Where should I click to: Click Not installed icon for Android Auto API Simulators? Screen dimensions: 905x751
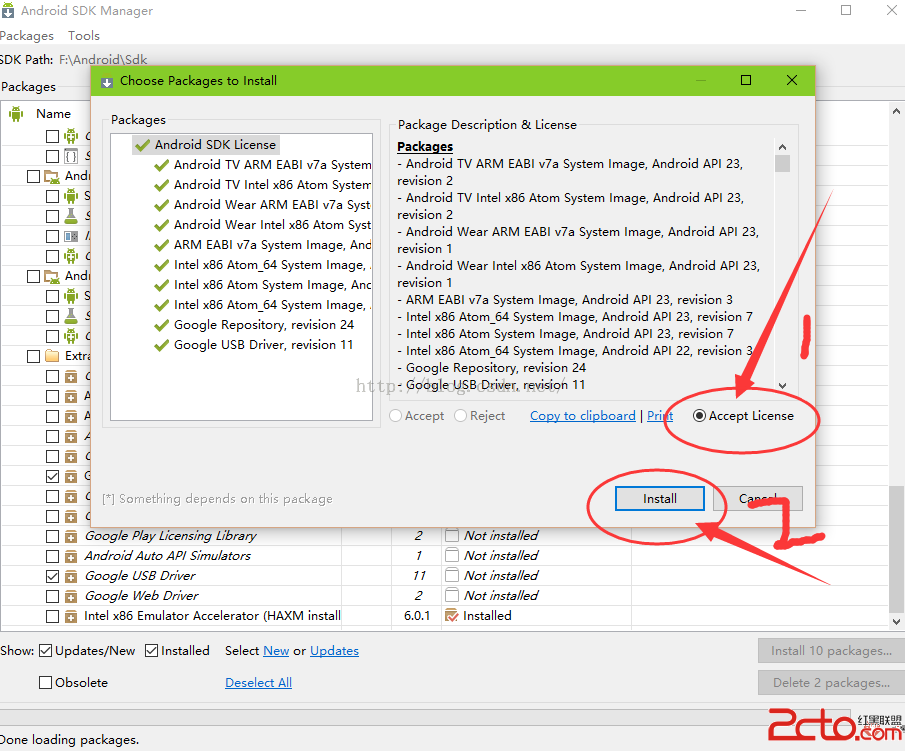point(452,555)
